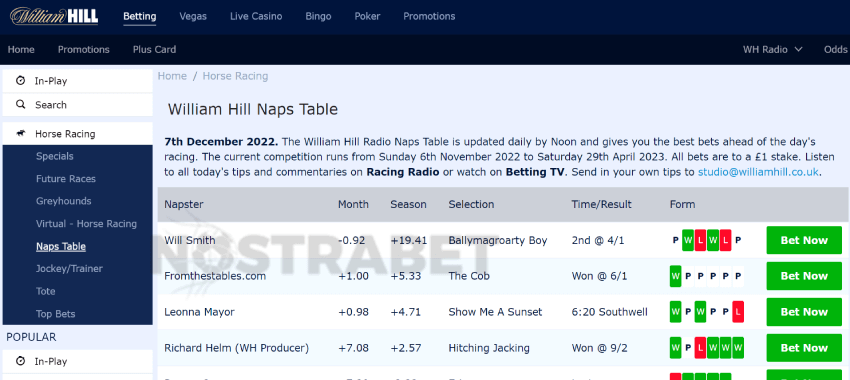Click Bet Now for Will Smith

coord(804,240)
